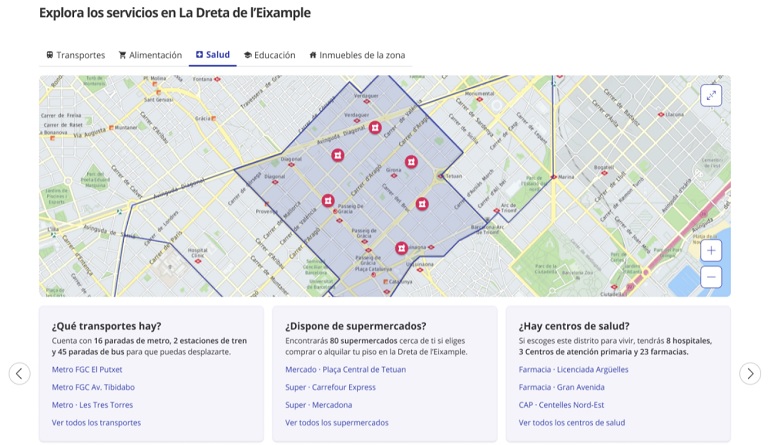Go to previous service cards
The width and height of the screenshot is (768, 445).
coord(20,374)
